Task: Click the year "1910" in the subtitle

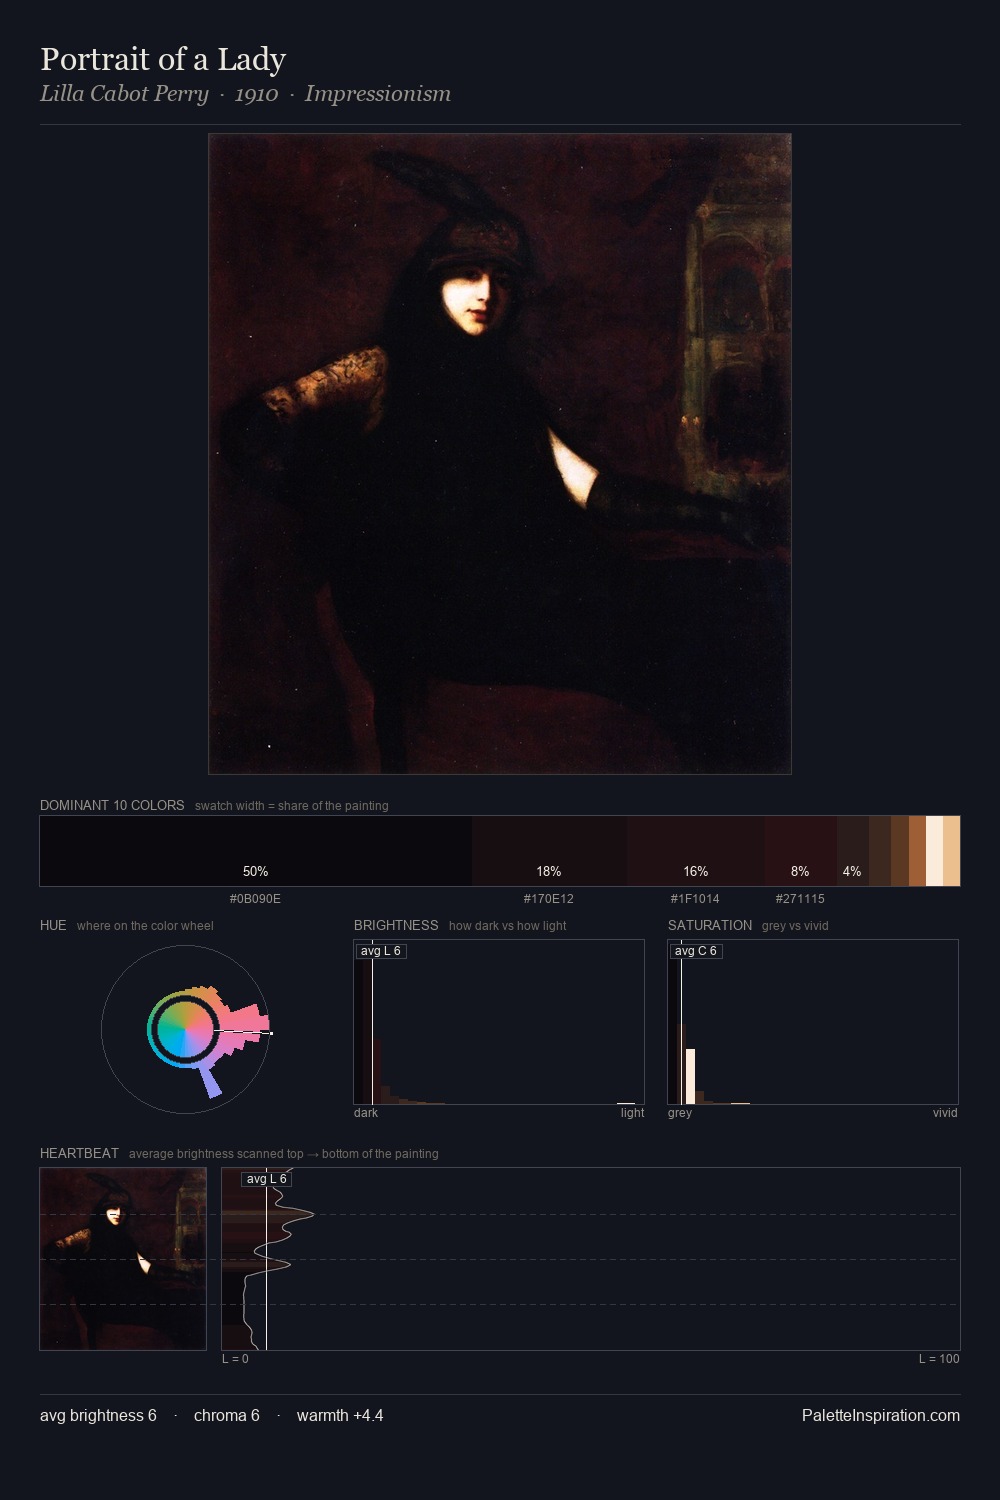Action: click(x=256, y=94)
